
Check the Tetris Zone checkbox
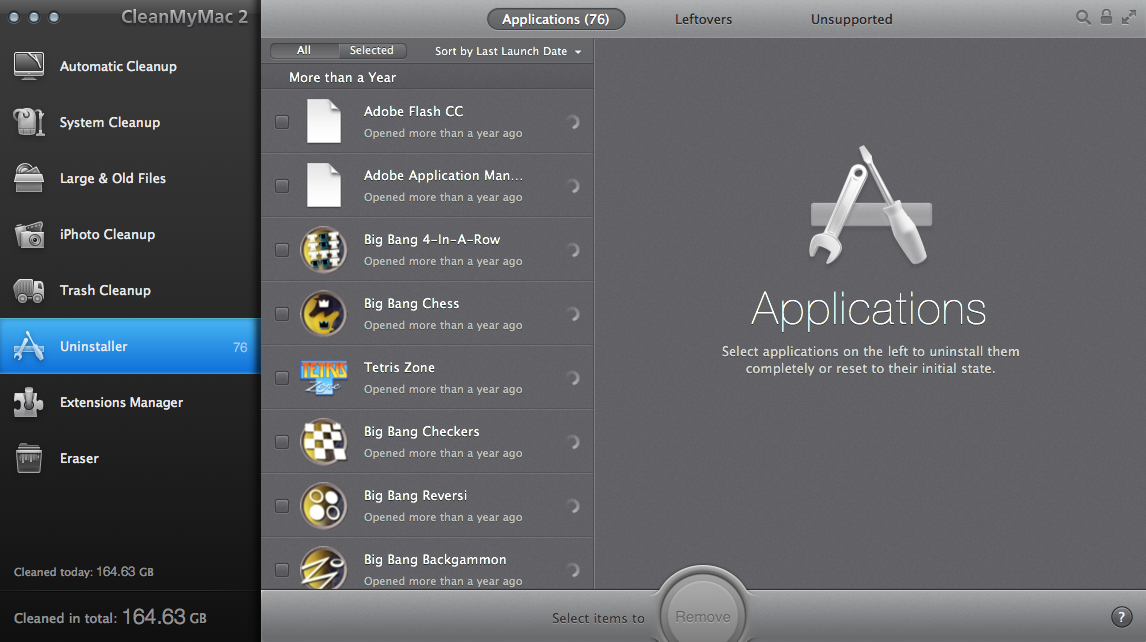point(282,378)
